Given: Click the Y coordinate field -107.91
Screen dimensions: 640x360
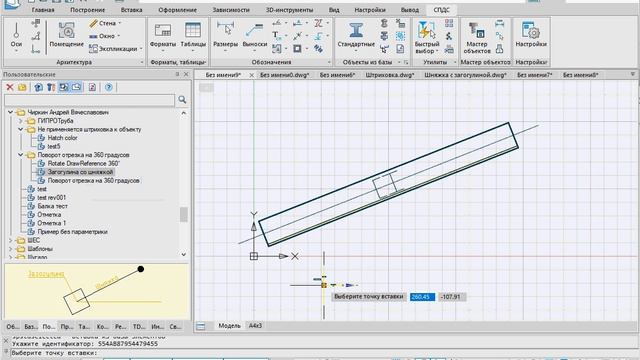Looking at the screenshot, I should pyautogui.click(x=451, y=297).
